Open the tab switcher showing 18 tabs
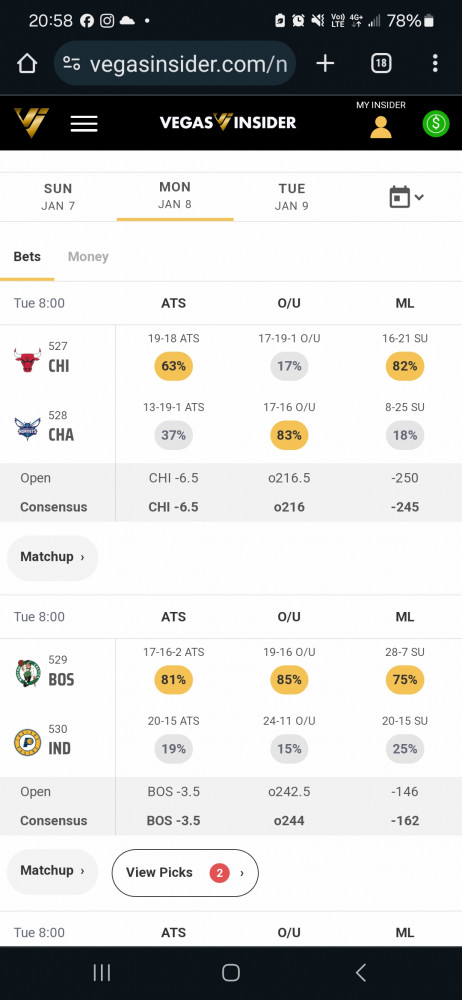Viewport: 462px width, 1000px height. tap(381, 63)
